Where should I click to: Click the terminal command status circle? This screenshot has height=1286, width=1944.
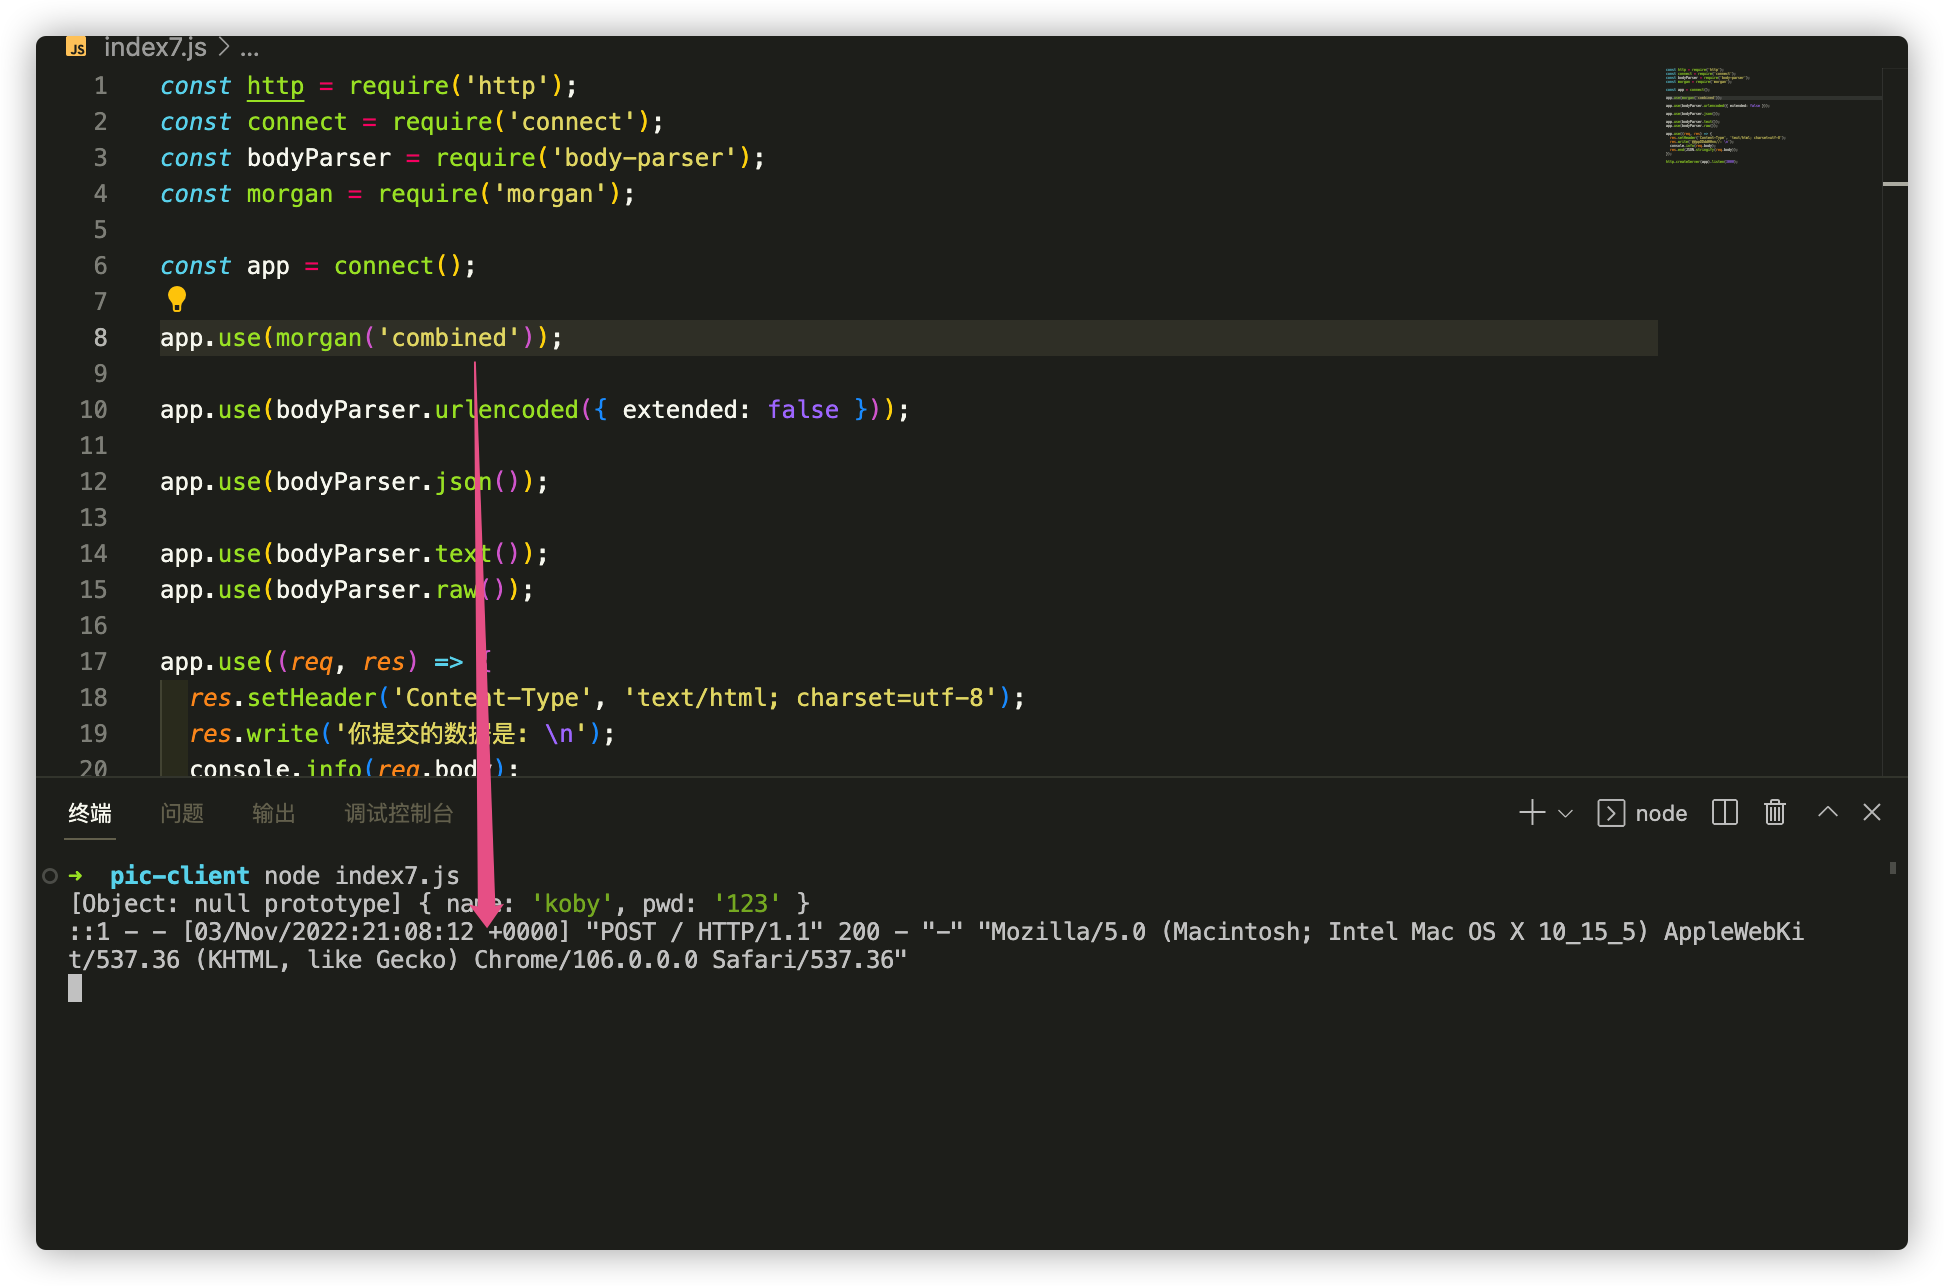[50, 876]
